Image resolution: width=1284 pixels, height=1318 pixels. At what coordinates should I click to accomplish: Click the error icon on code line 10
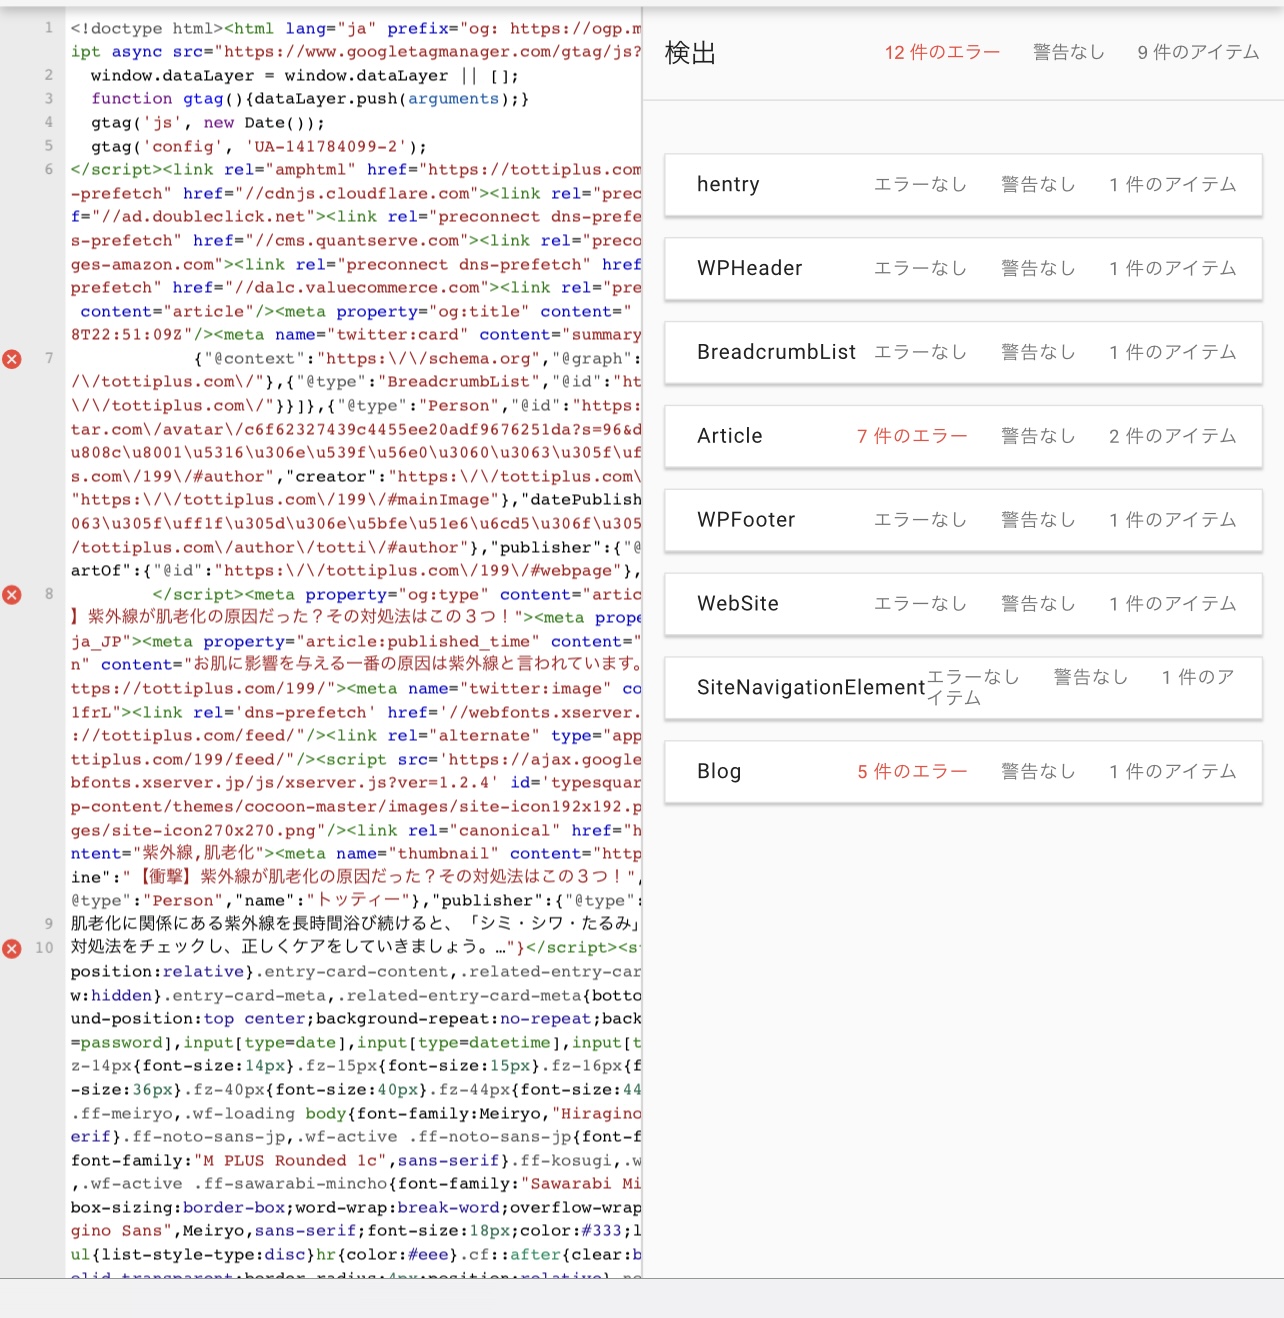pyautogui.click(x=12, y=948)
